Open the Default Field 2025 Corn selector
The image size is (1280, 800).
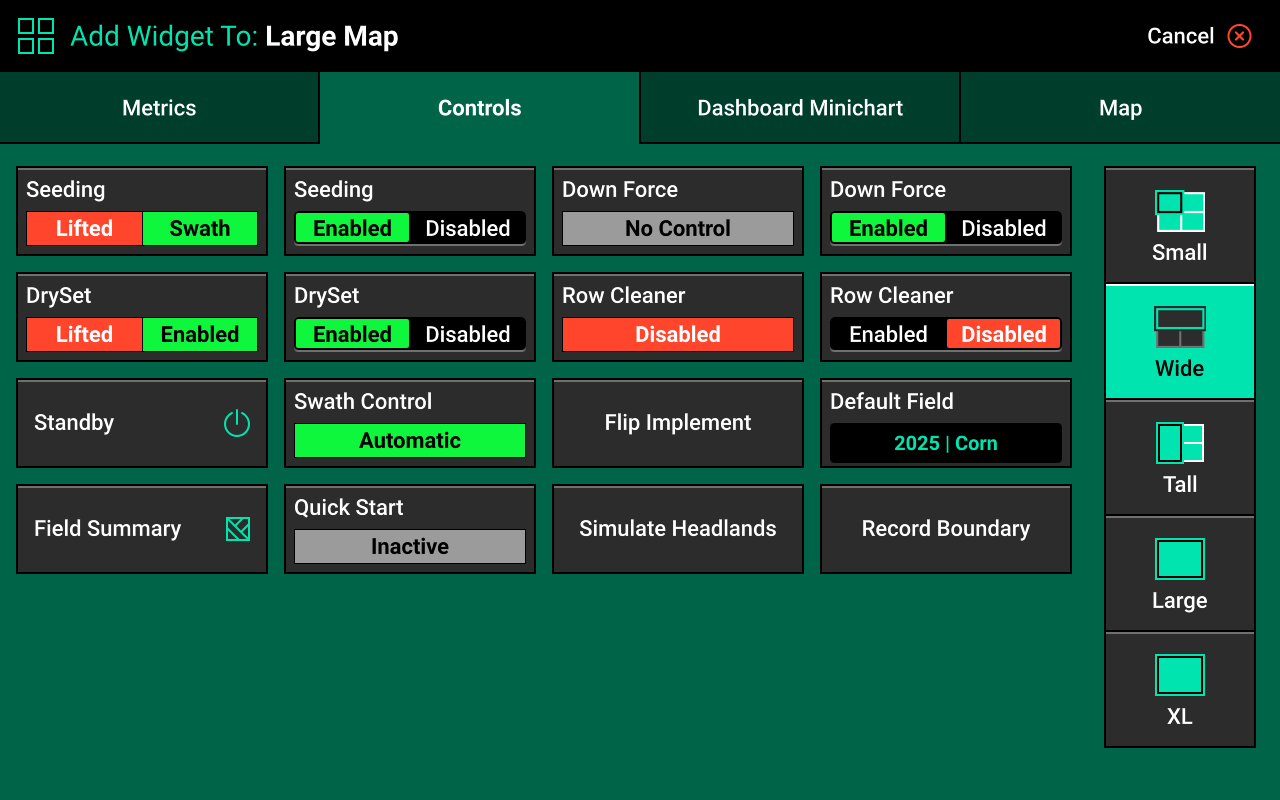tap(946, 443)
